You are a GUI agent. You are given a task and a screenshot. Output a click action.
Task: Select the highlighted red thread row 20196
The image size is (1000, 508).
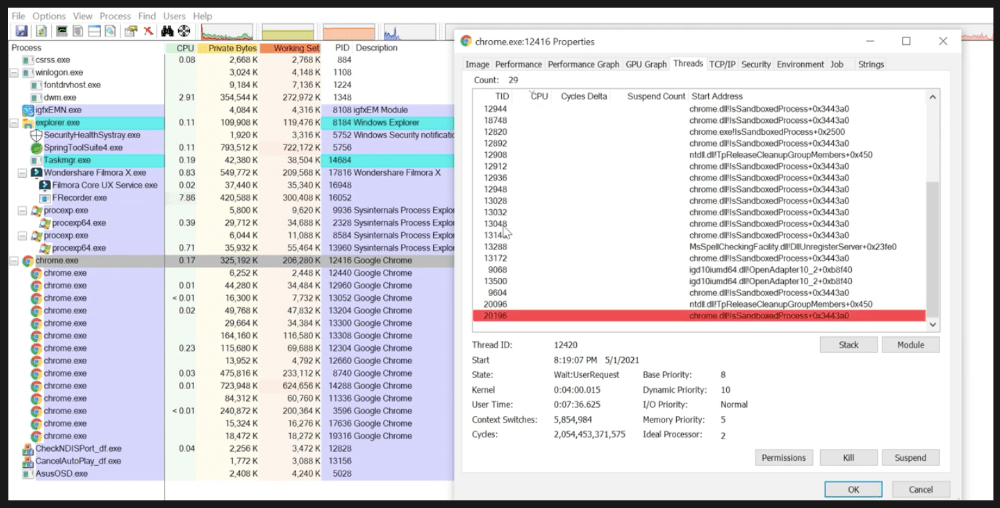[699, 316]
